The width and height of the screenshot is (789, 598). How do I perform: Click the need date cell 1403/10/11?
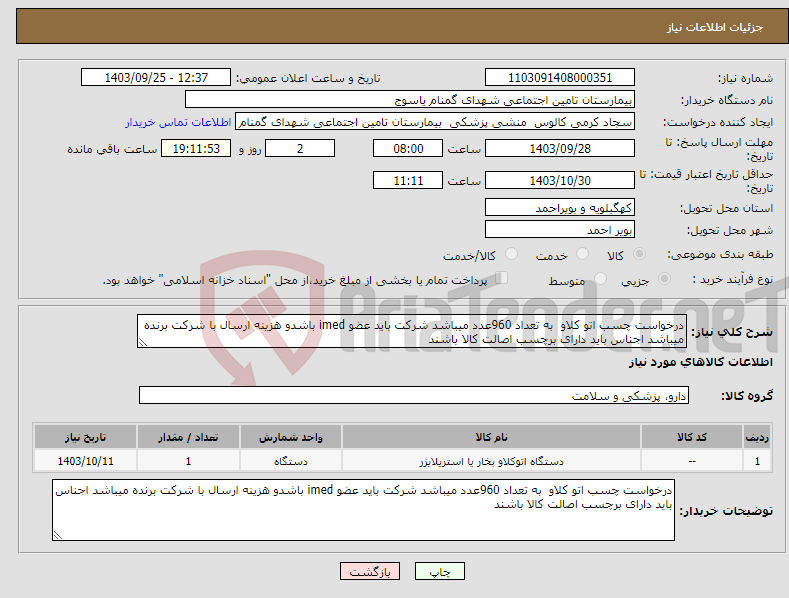click(86, 461)
